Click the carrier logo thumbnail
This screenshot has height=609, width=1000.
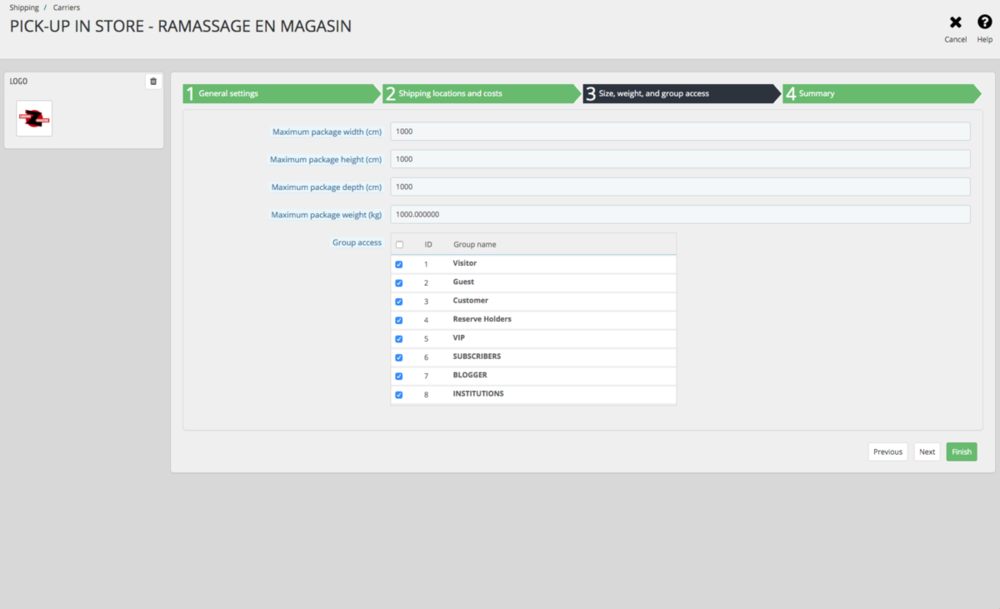(x=34, y=118)
